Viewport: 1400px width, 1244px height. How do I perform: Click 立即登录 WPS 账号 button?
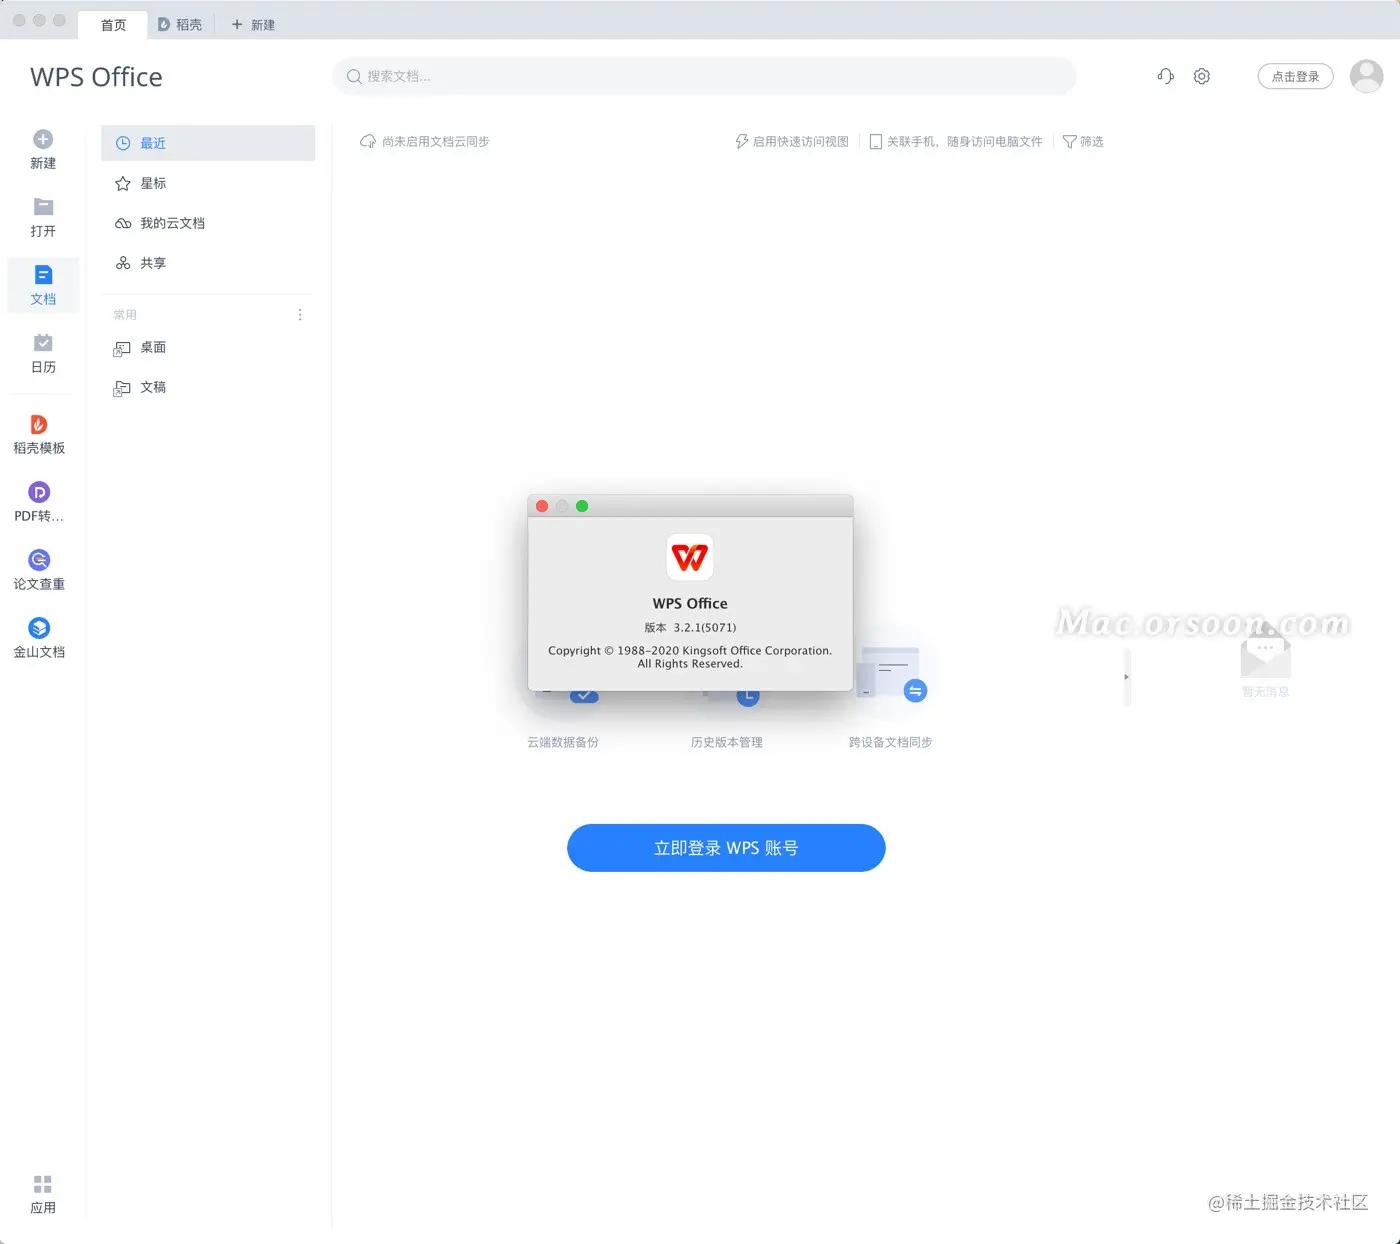coord(726,848)
